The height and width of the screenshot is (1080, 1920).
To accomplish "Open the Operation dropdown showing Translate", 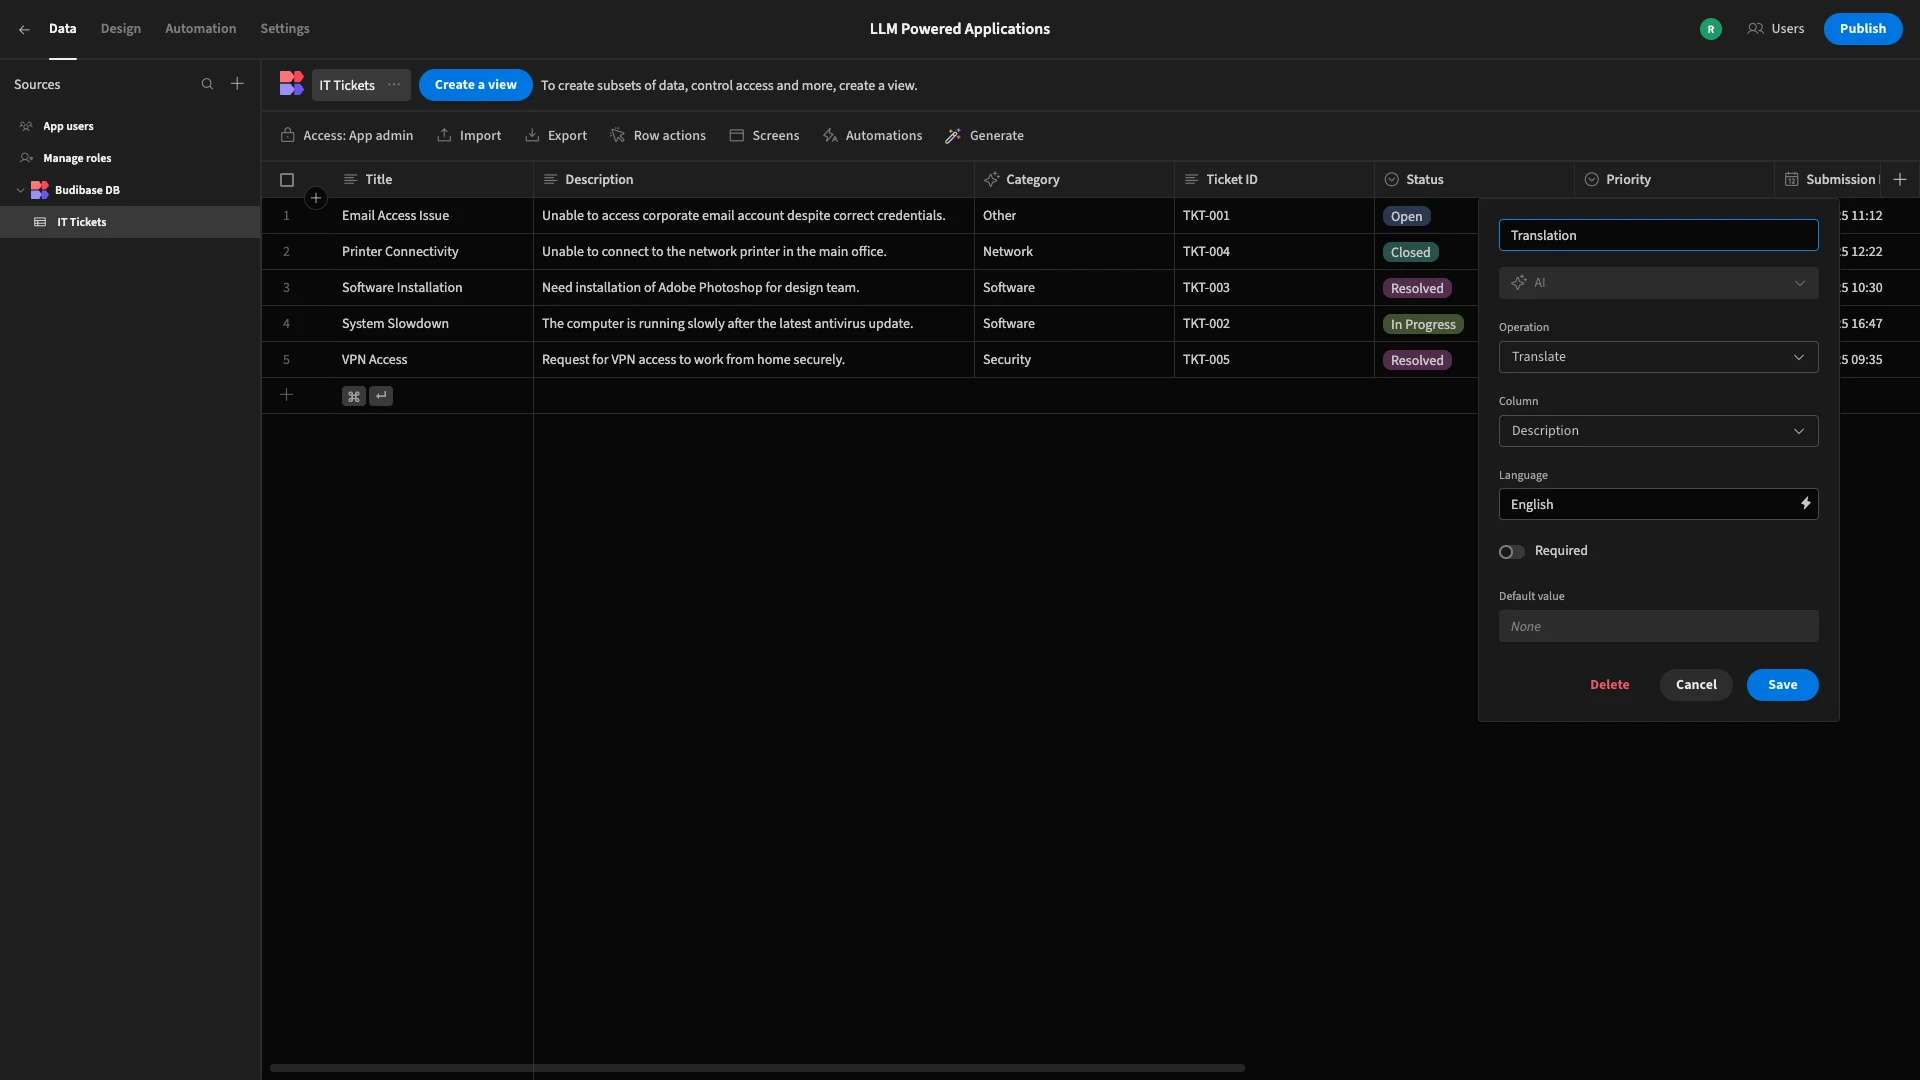I will 1658,357.
